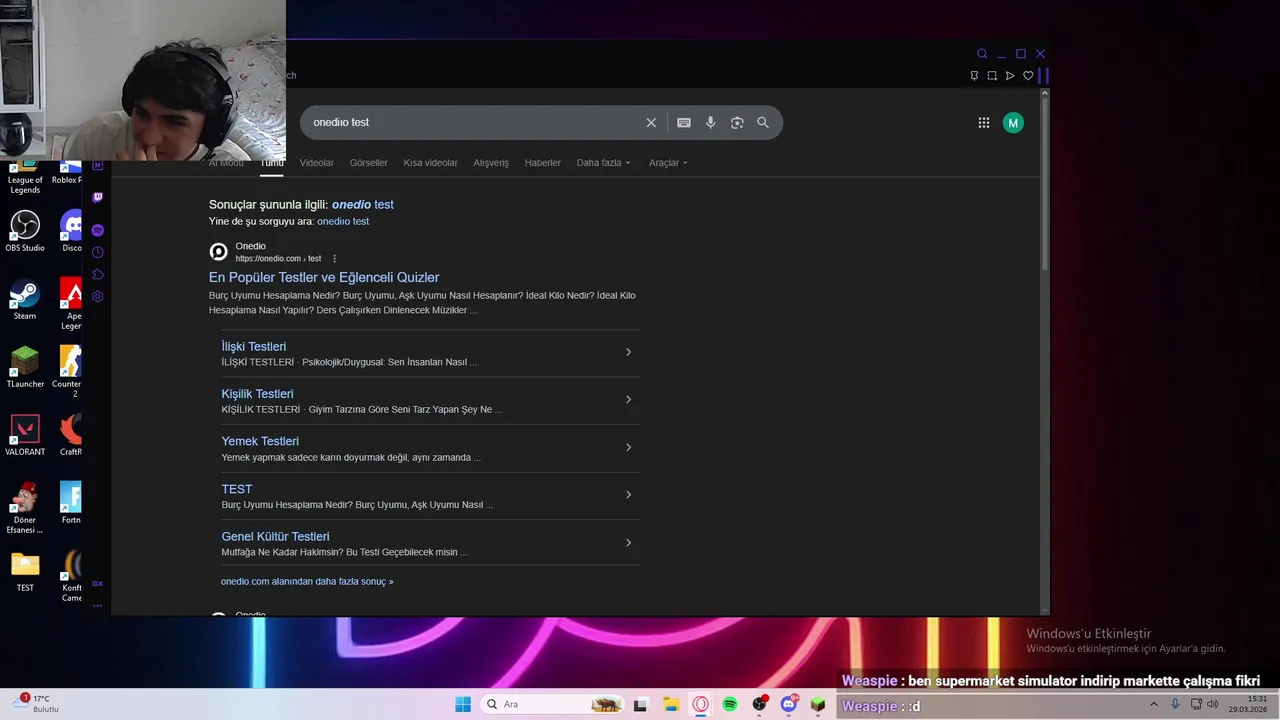Image resolution: width=1280 pixels, height=720 pixels.
Task: Open the TEST folder on the desktop
Action: (25, 572)
